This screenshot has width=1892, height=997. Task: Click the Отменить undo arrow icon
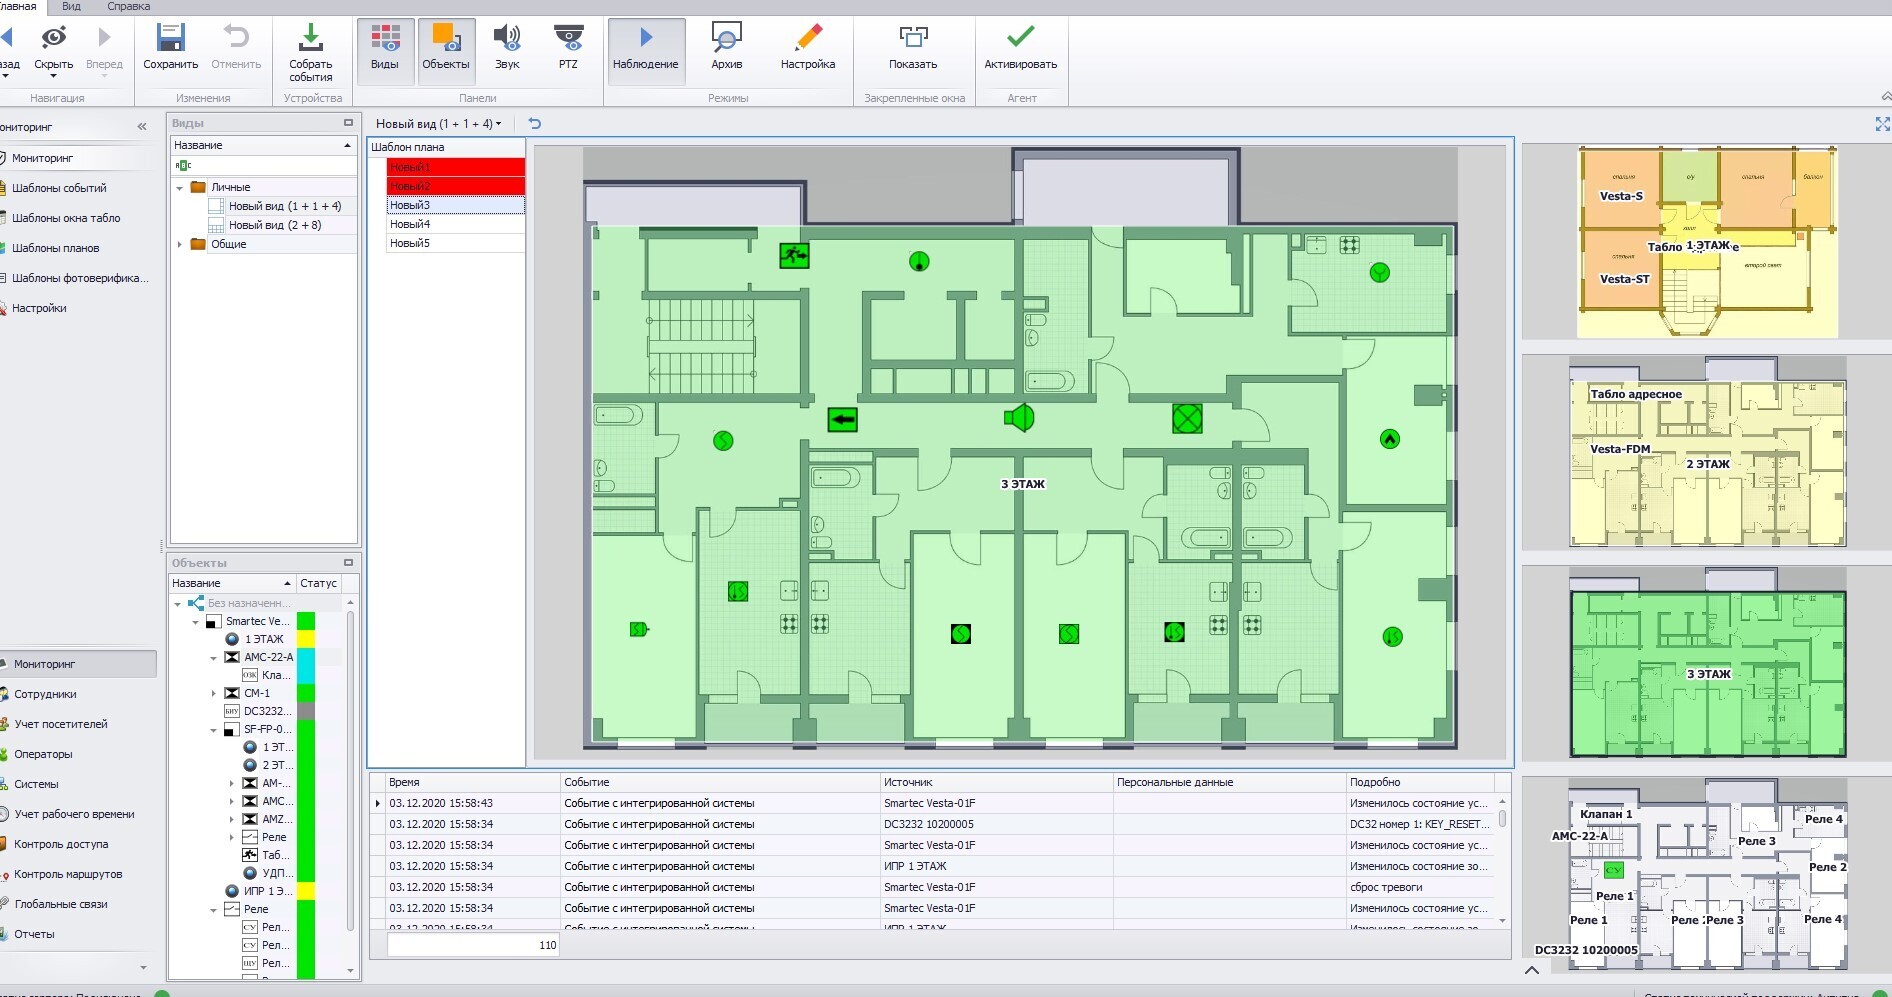point(236,38)
